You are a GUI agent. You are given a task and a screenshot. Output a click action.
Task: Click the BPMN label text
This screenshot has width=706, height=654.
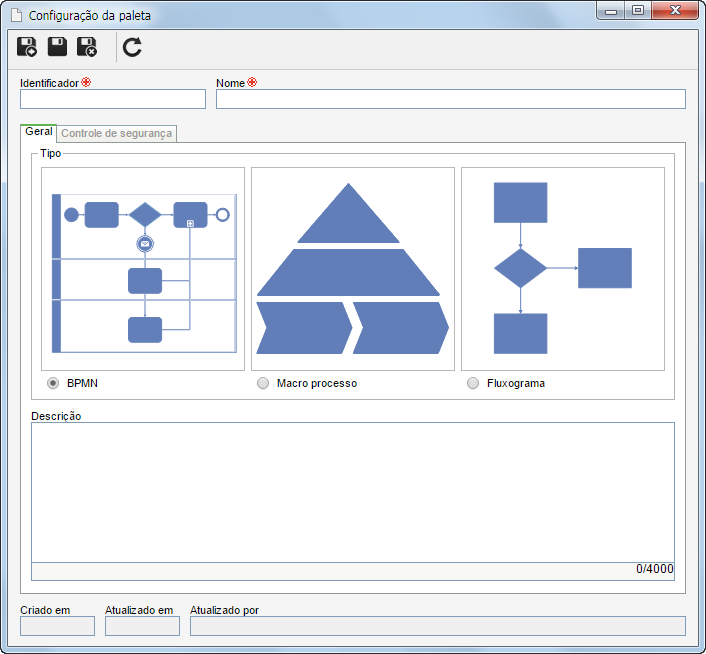[82, 383]
